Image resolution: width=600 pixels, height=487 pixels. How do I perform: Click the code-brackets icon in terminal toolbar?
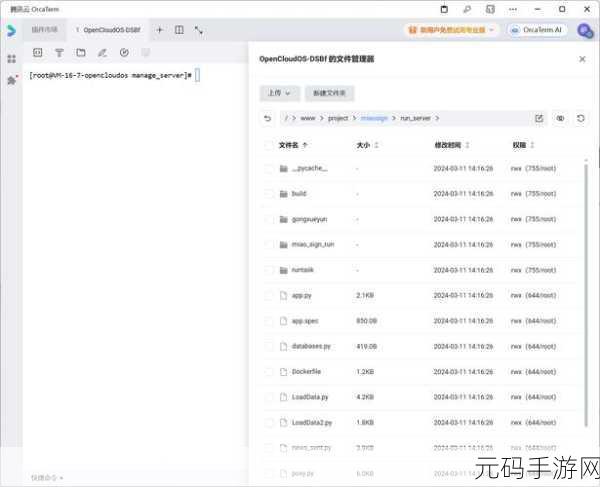point(38,52)
